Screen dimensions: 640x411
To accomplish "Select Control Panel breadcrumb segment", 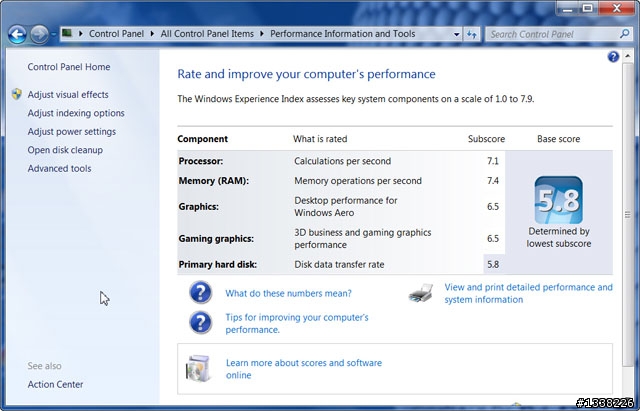I will 116,34.
